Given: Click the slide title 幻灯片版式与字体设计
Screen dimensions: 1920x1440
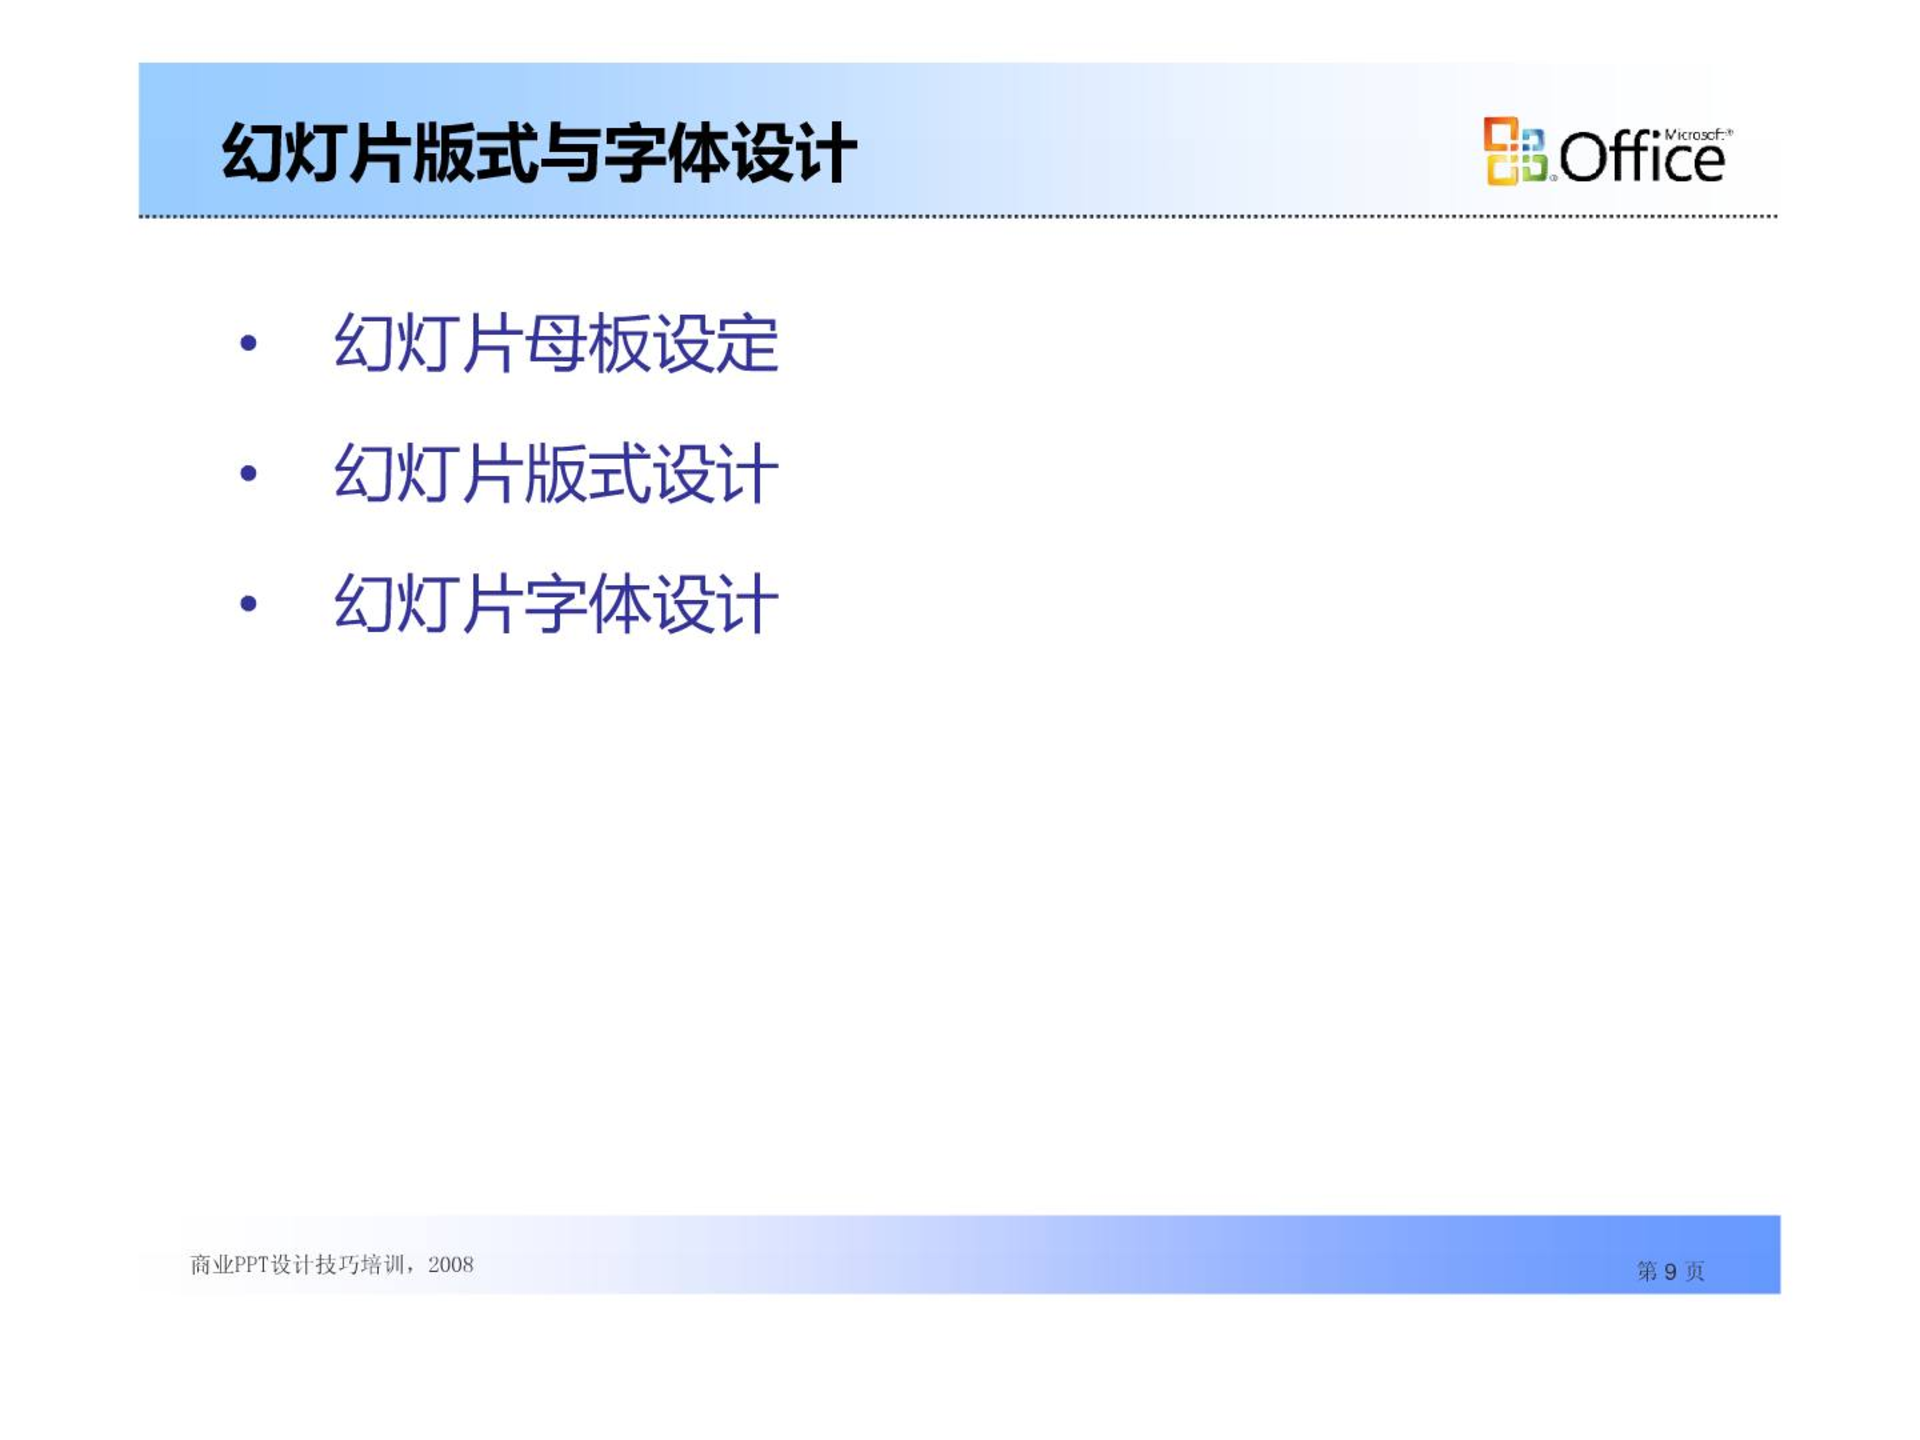Looking at the screenshot, I should click(539, 153).
